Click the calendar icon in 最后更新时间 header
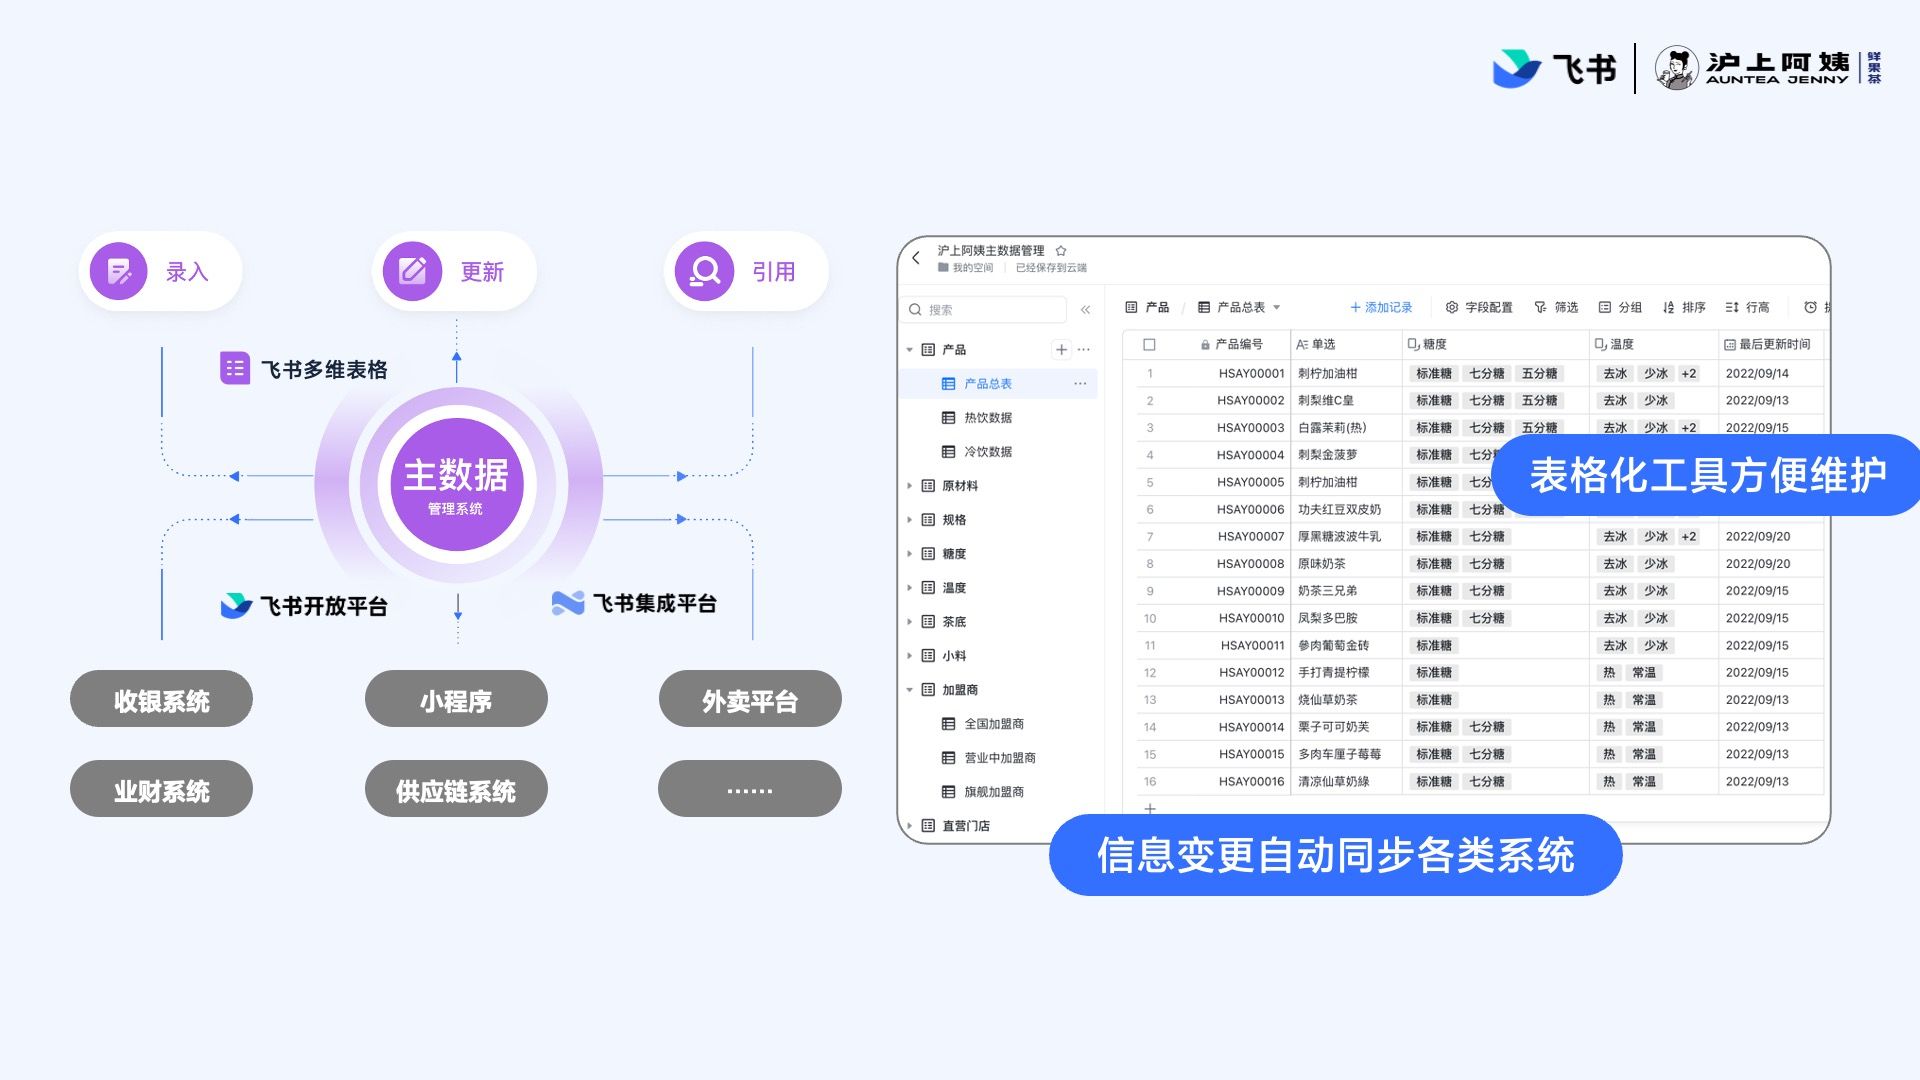Image resolution: width=1920 pixels, height=1080 pixels. [1730, 345]
